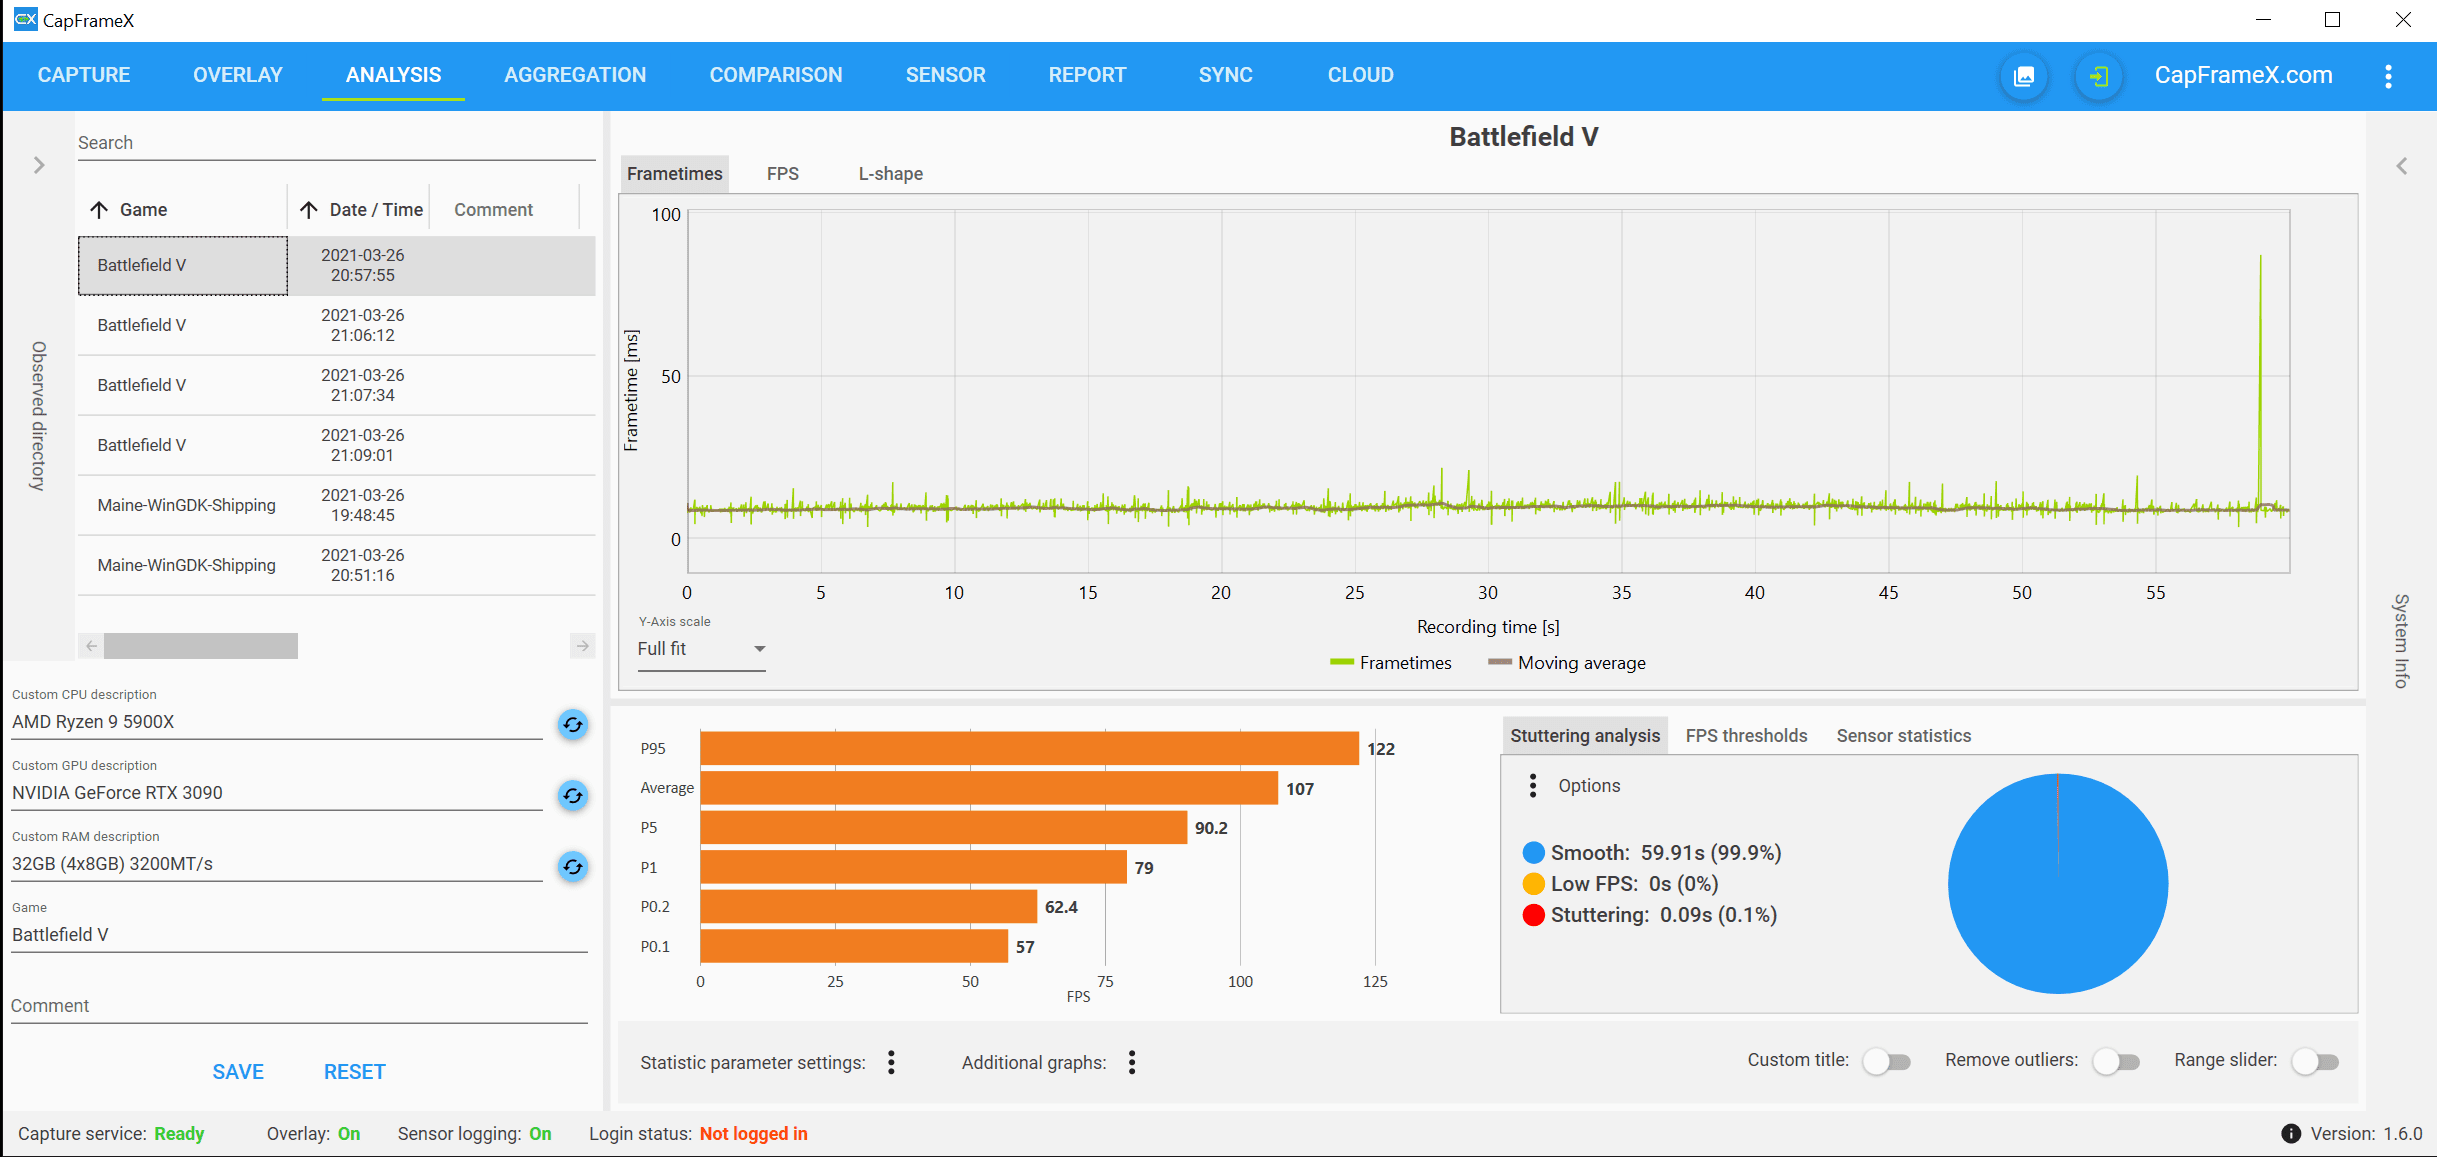Click the version info icon
2437x1157 pixels.
[x=2290, y=1133]
